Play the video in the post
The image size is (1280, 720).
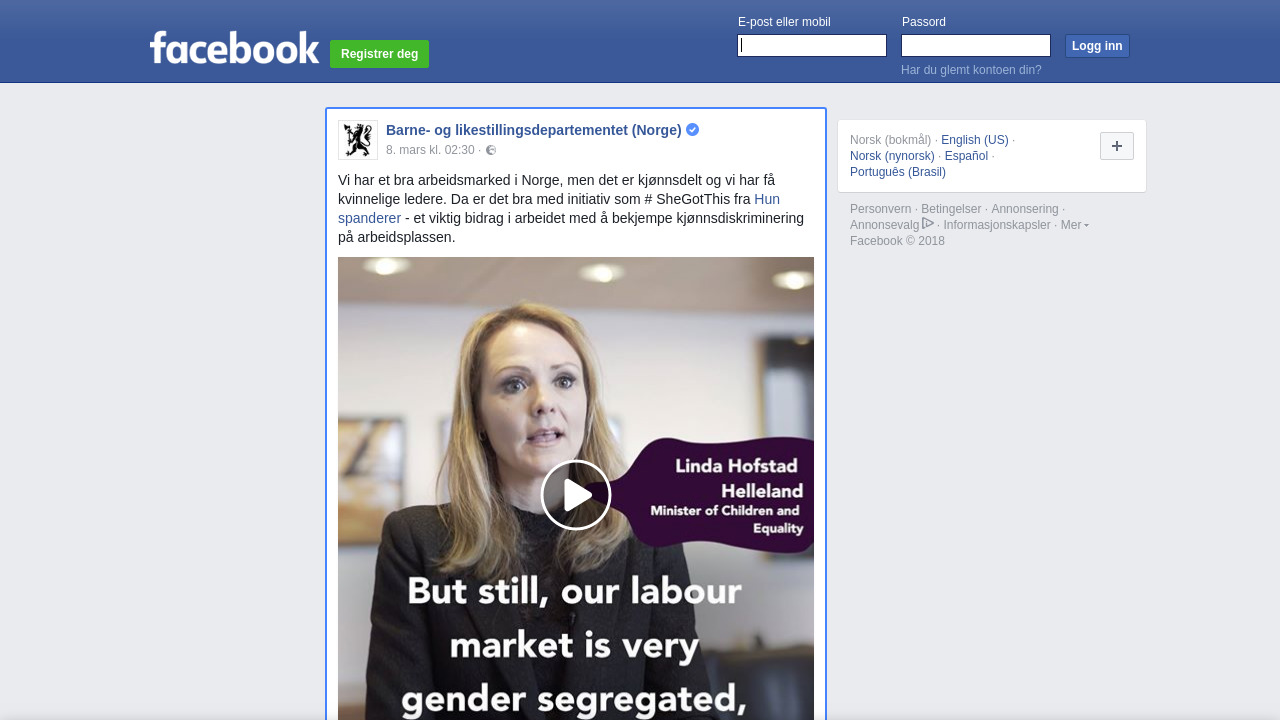(x=576, y=495)
